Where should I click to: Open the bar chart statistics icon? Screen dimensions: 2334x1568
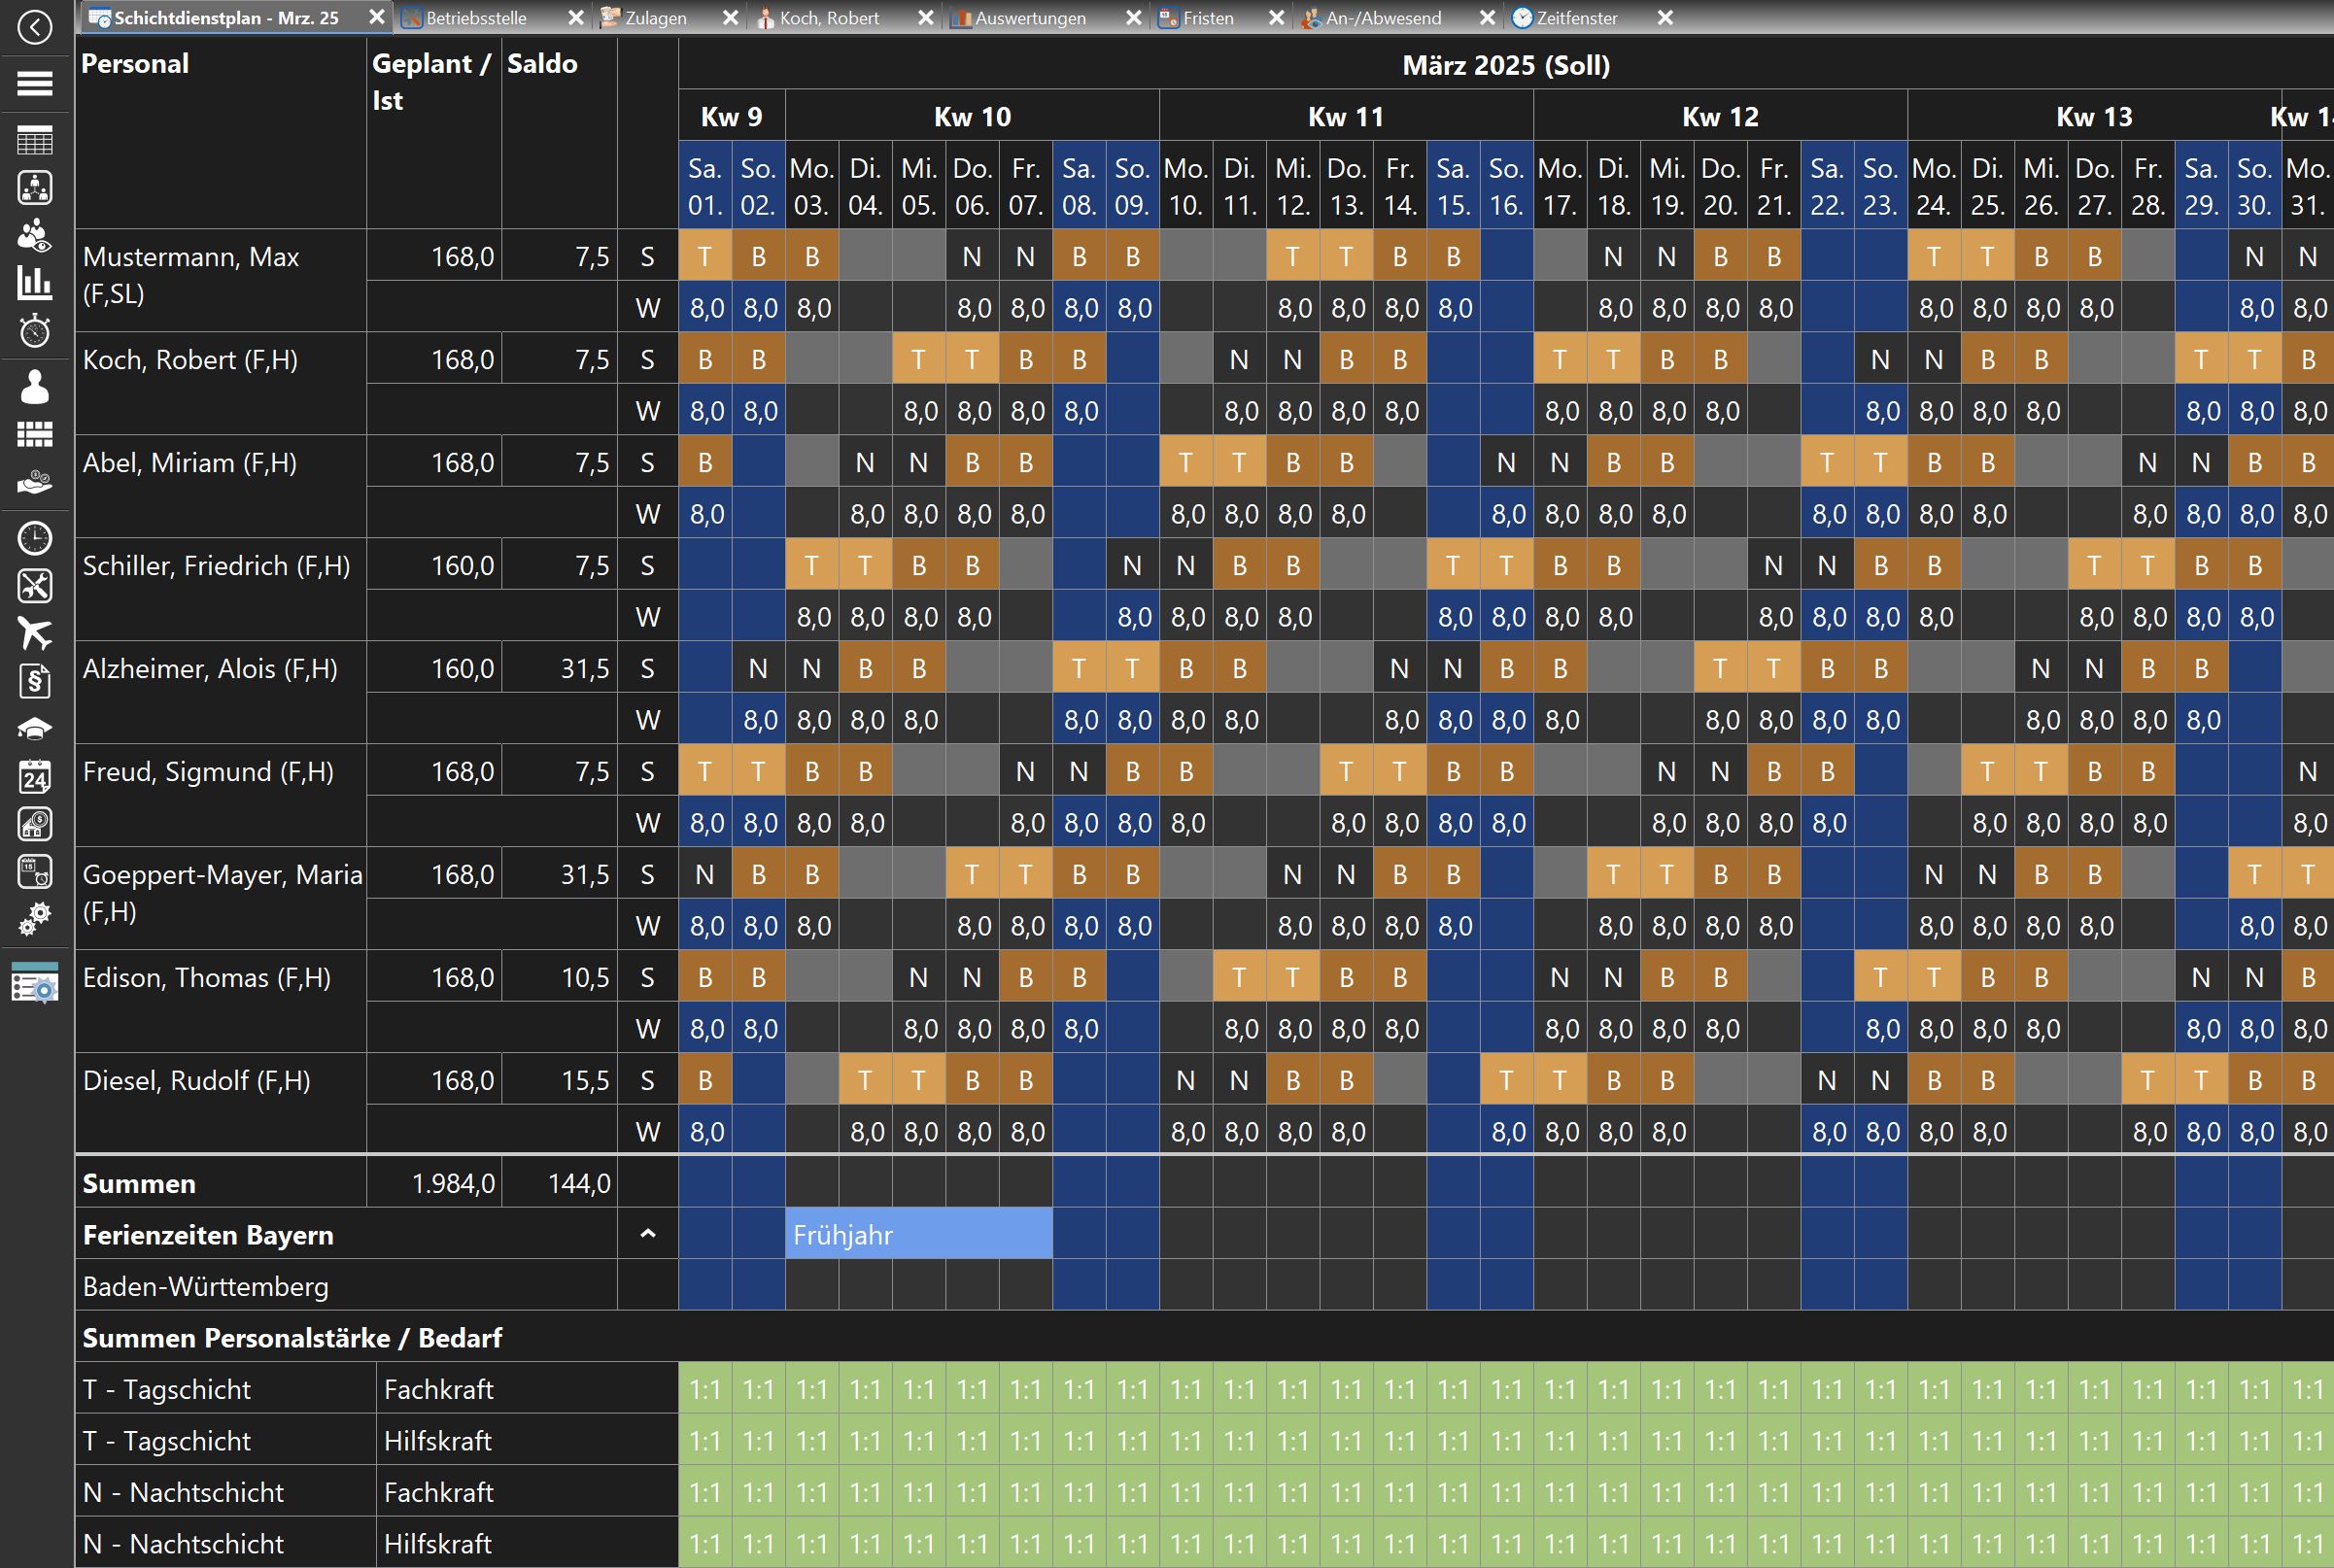pyautogui.click(x=35, y=283)
